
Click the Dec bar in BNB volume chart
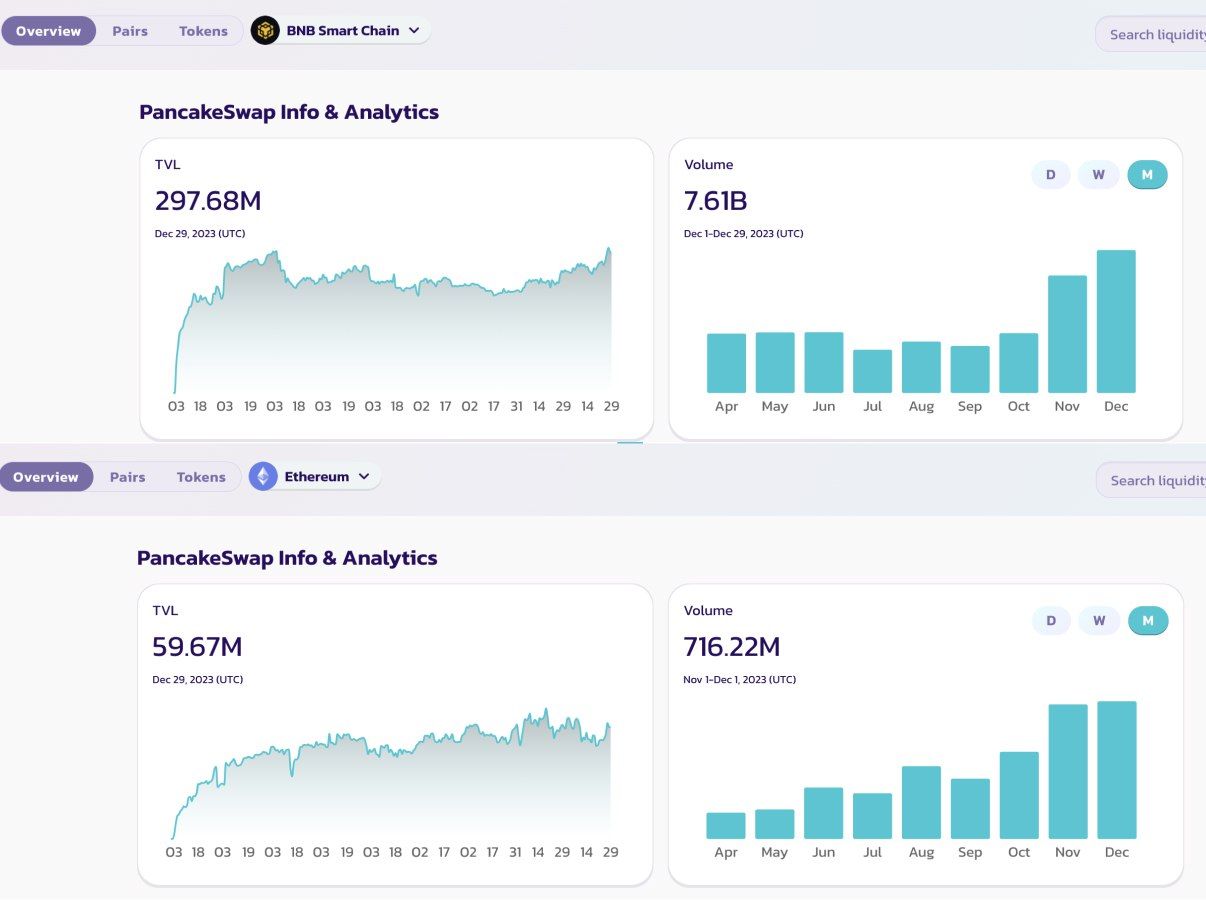click(1116, 322)
